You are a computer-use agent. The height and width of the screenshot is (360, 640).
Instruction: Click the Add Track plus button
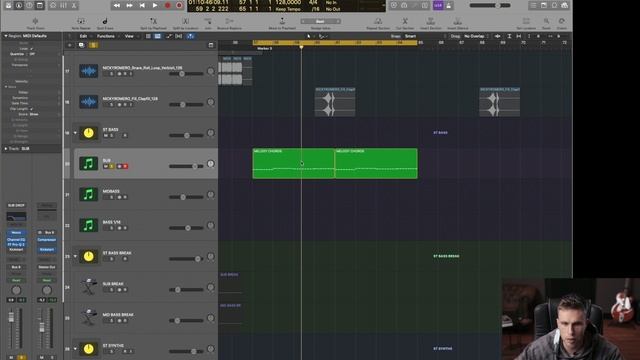pyautogui.click(x=70, y=45)
